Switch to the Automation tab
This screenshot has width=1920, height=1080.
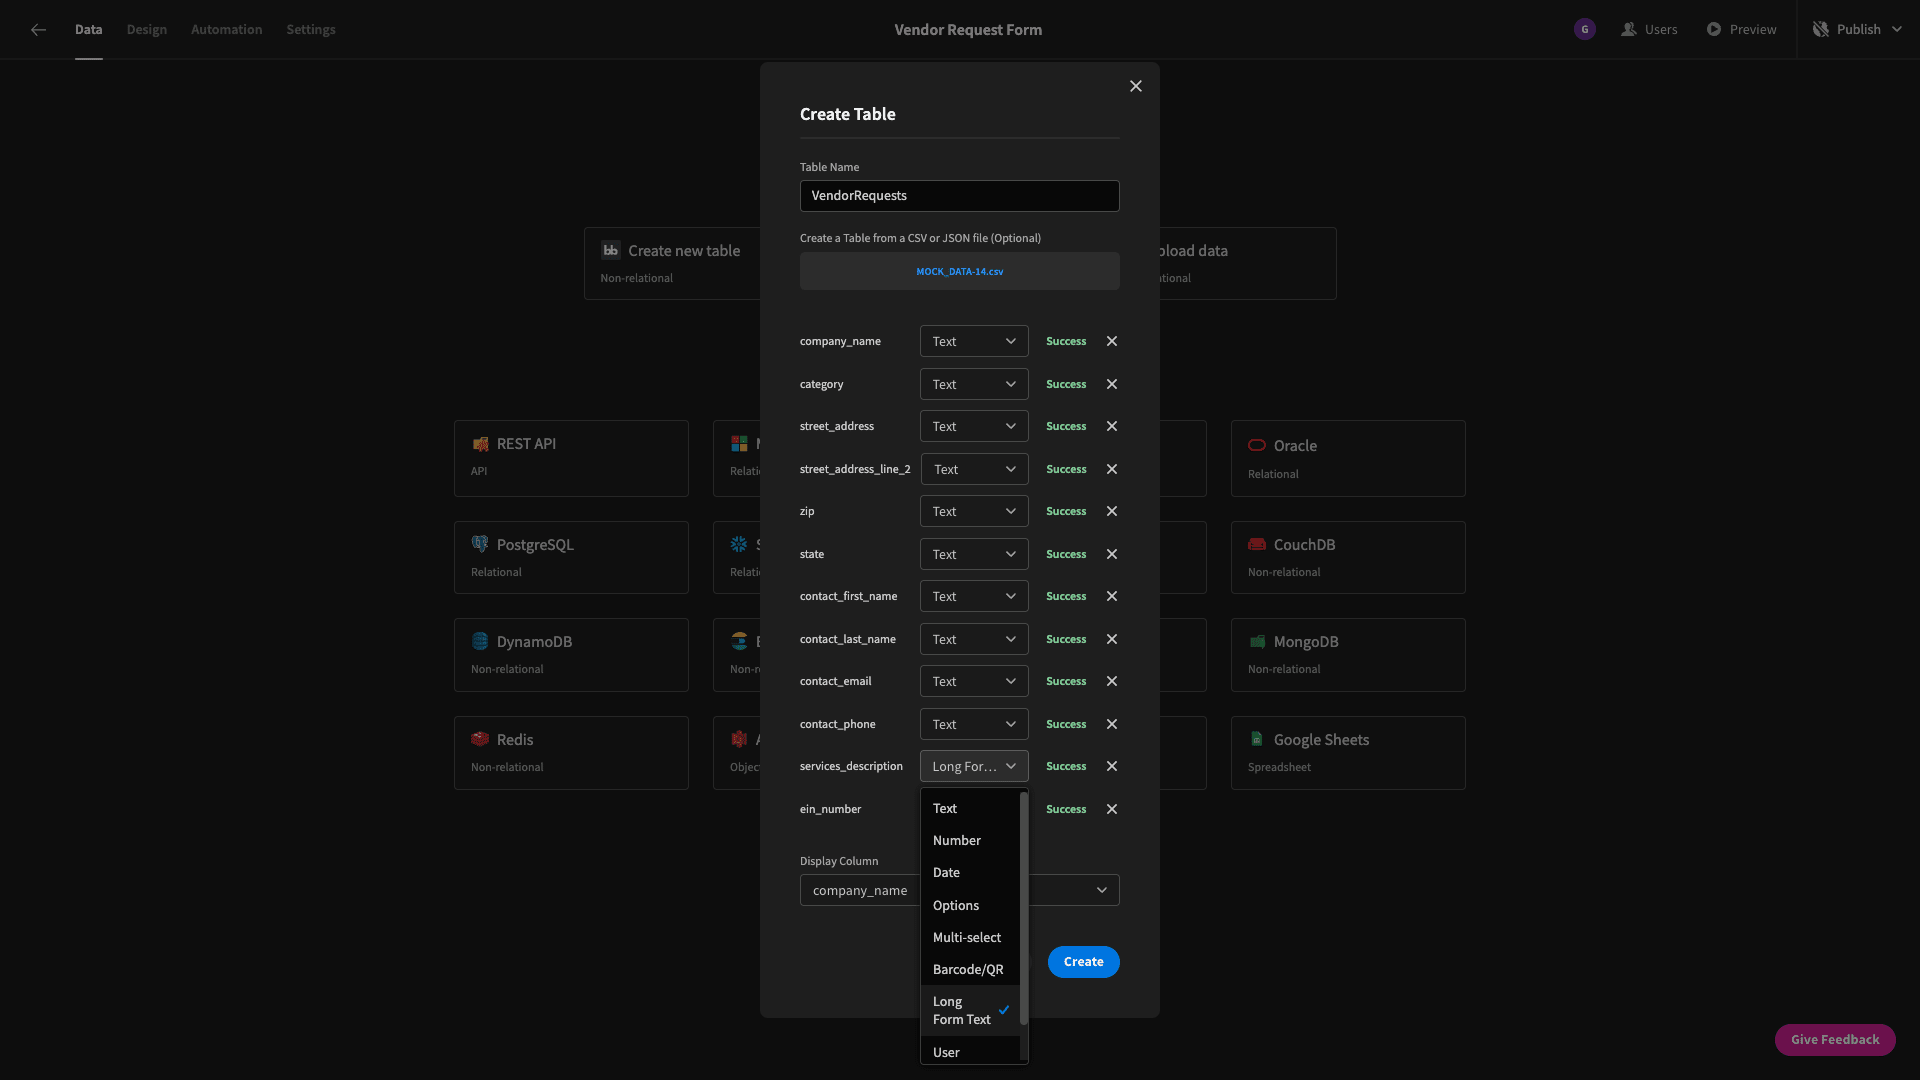coord(227,30)
